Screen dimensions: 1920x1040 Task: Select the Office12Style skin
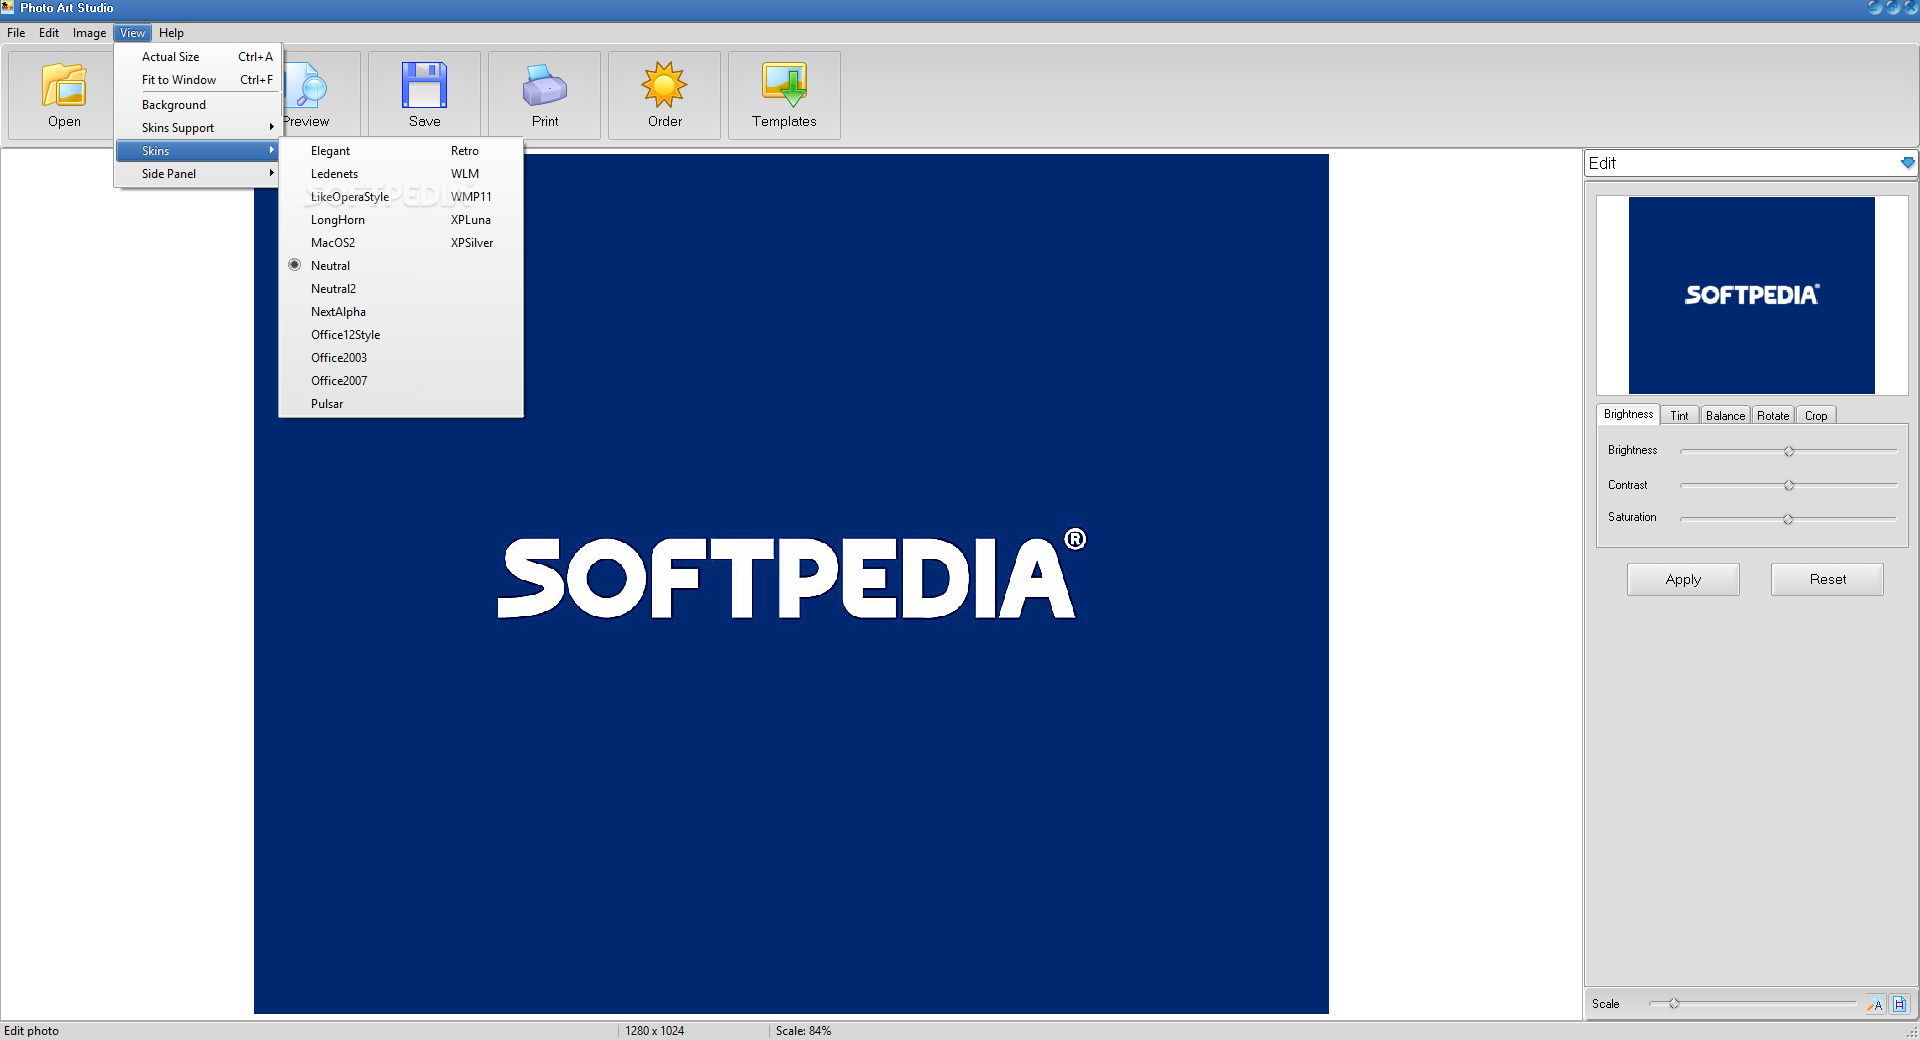(x=345, y=334)
